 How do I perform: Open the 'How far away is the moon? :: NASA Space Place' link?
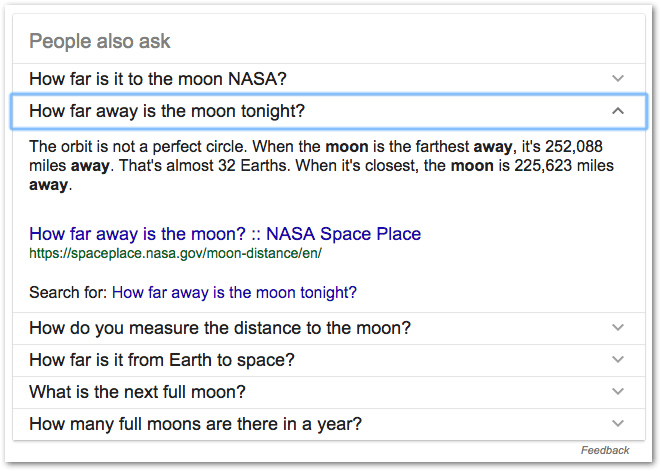(x=225, y=235)
